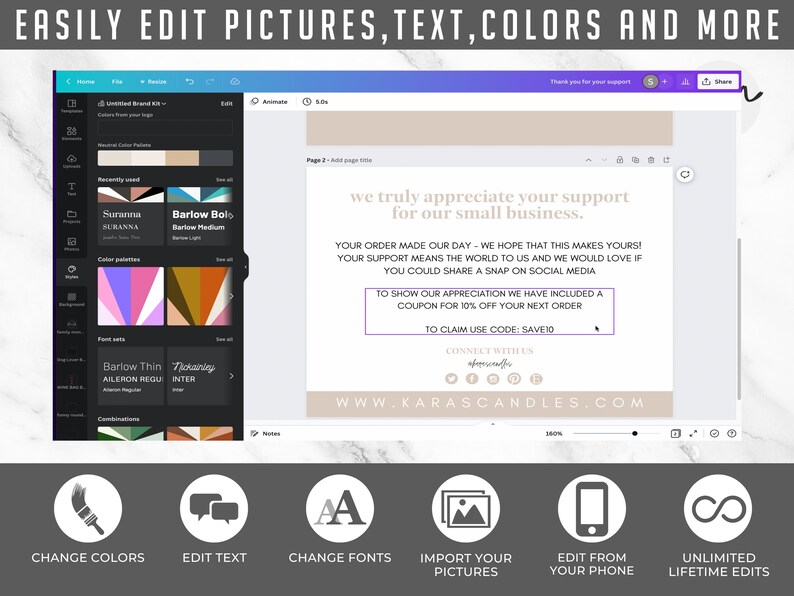794x596 pixels.
Task: Enter fullscreen presentation mode icon
Action: (693, 433)
